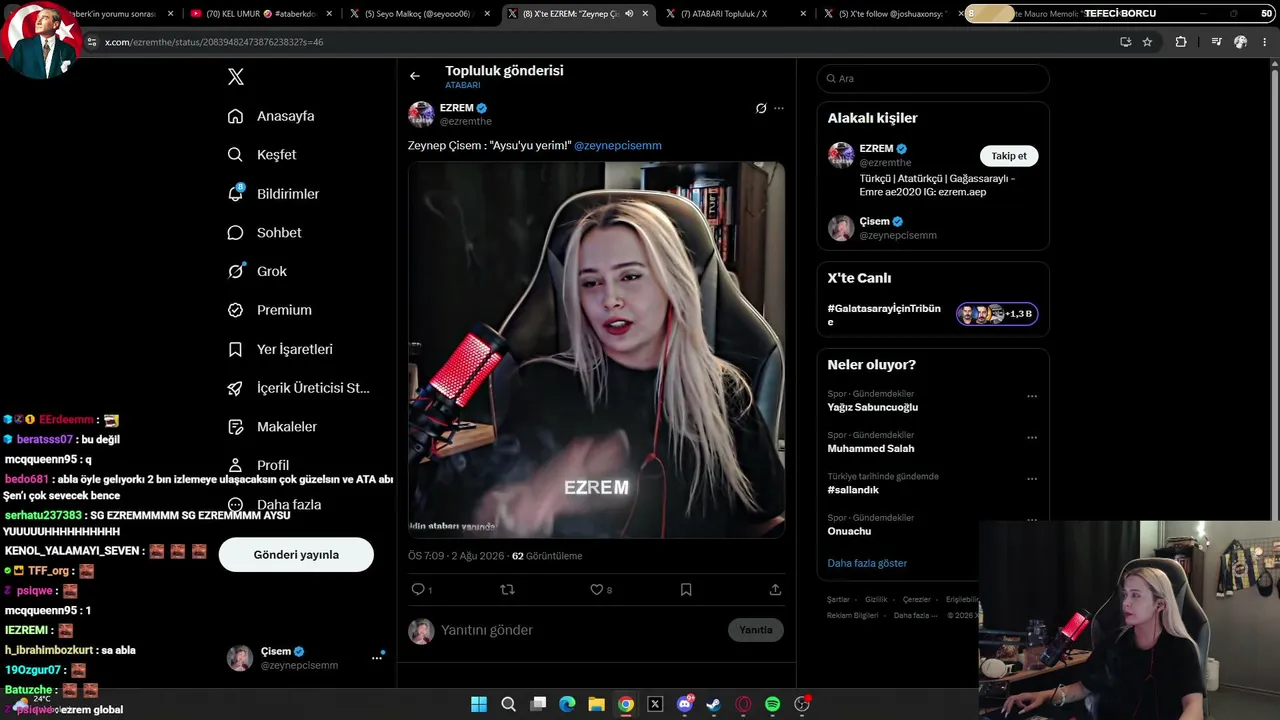Reply to the post via comment icon

point(419,590)
